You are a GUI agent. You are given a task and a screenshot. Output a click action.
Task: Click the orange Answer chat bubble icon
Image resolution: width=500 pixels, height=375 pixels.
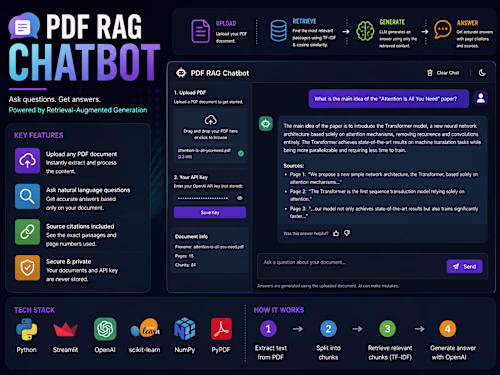(x=443, y=29)
